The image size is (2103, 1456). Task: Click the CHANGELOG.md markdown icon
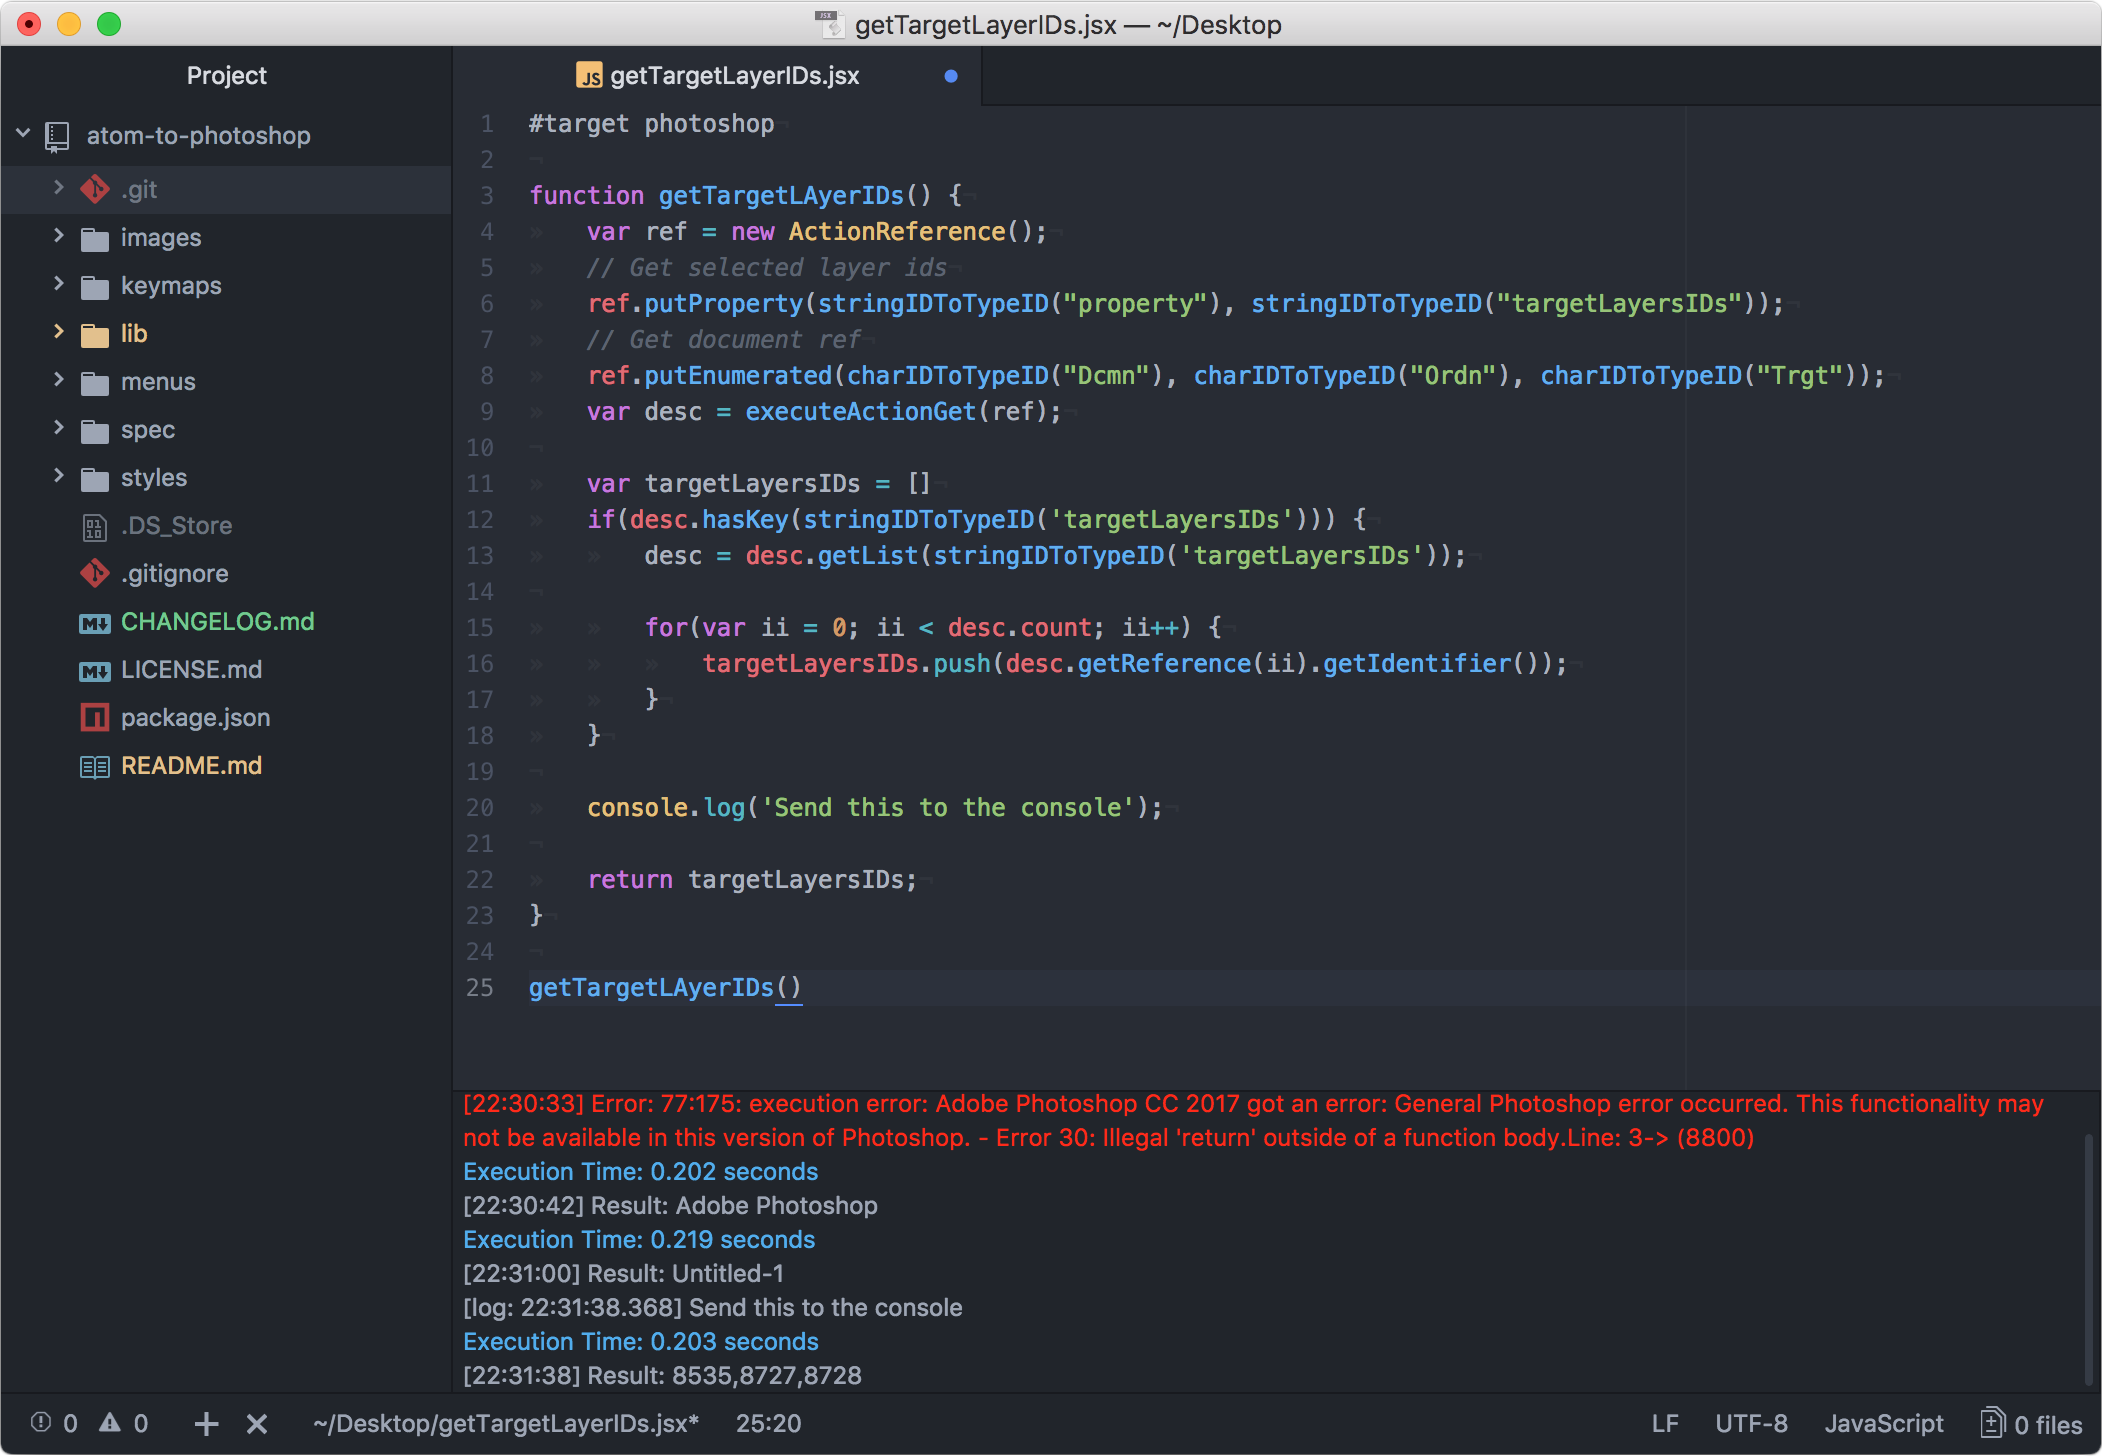(x=95, y=623)
